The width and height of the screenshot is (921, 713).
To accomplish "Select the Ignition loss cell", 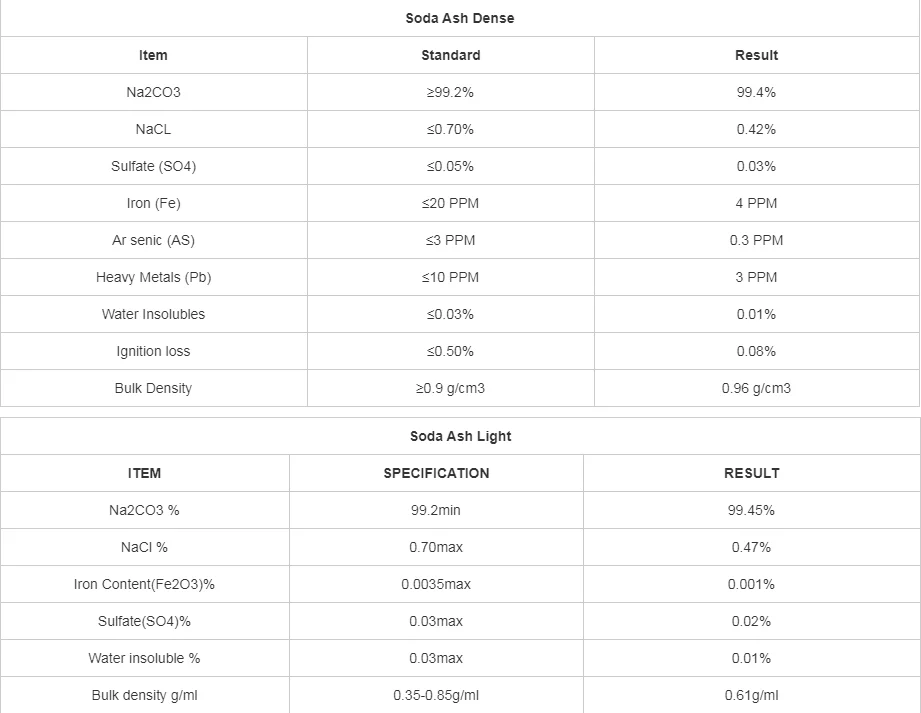I will tap(153, 351).
